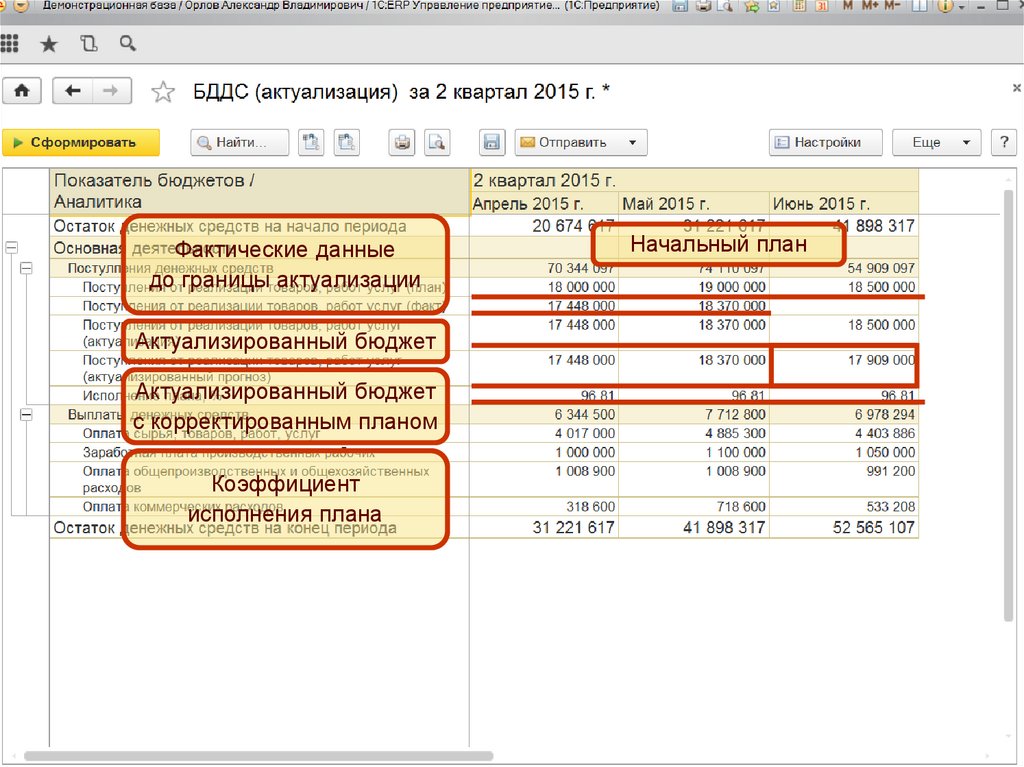Click the 'Найти...' search button

240,142
